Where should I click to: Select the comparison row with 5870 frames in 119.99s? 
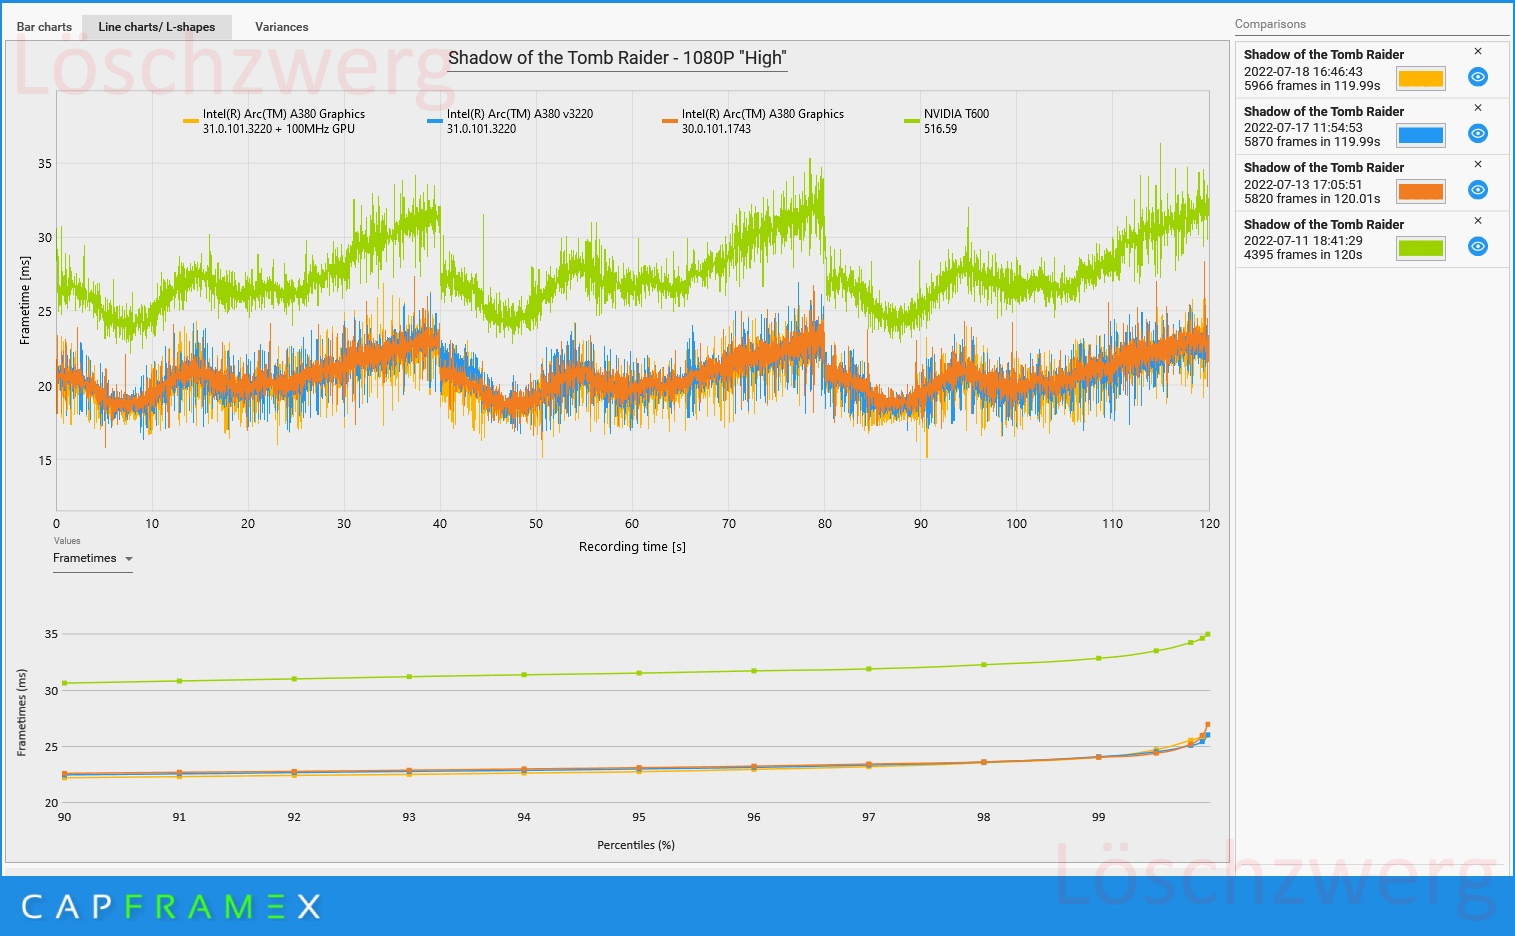click(x=1372, y=127)
